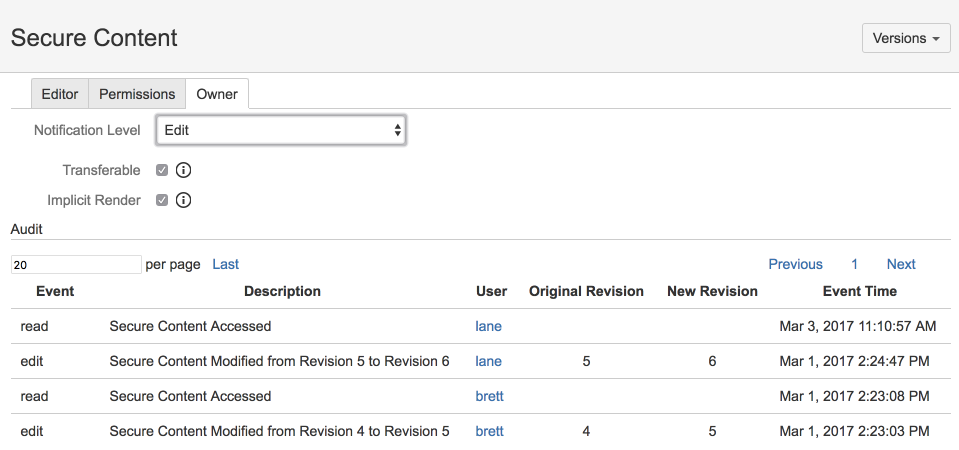This screenshot has height=450, width=959.
Task: Click the Event Time column header
Action: click(860, 291)
